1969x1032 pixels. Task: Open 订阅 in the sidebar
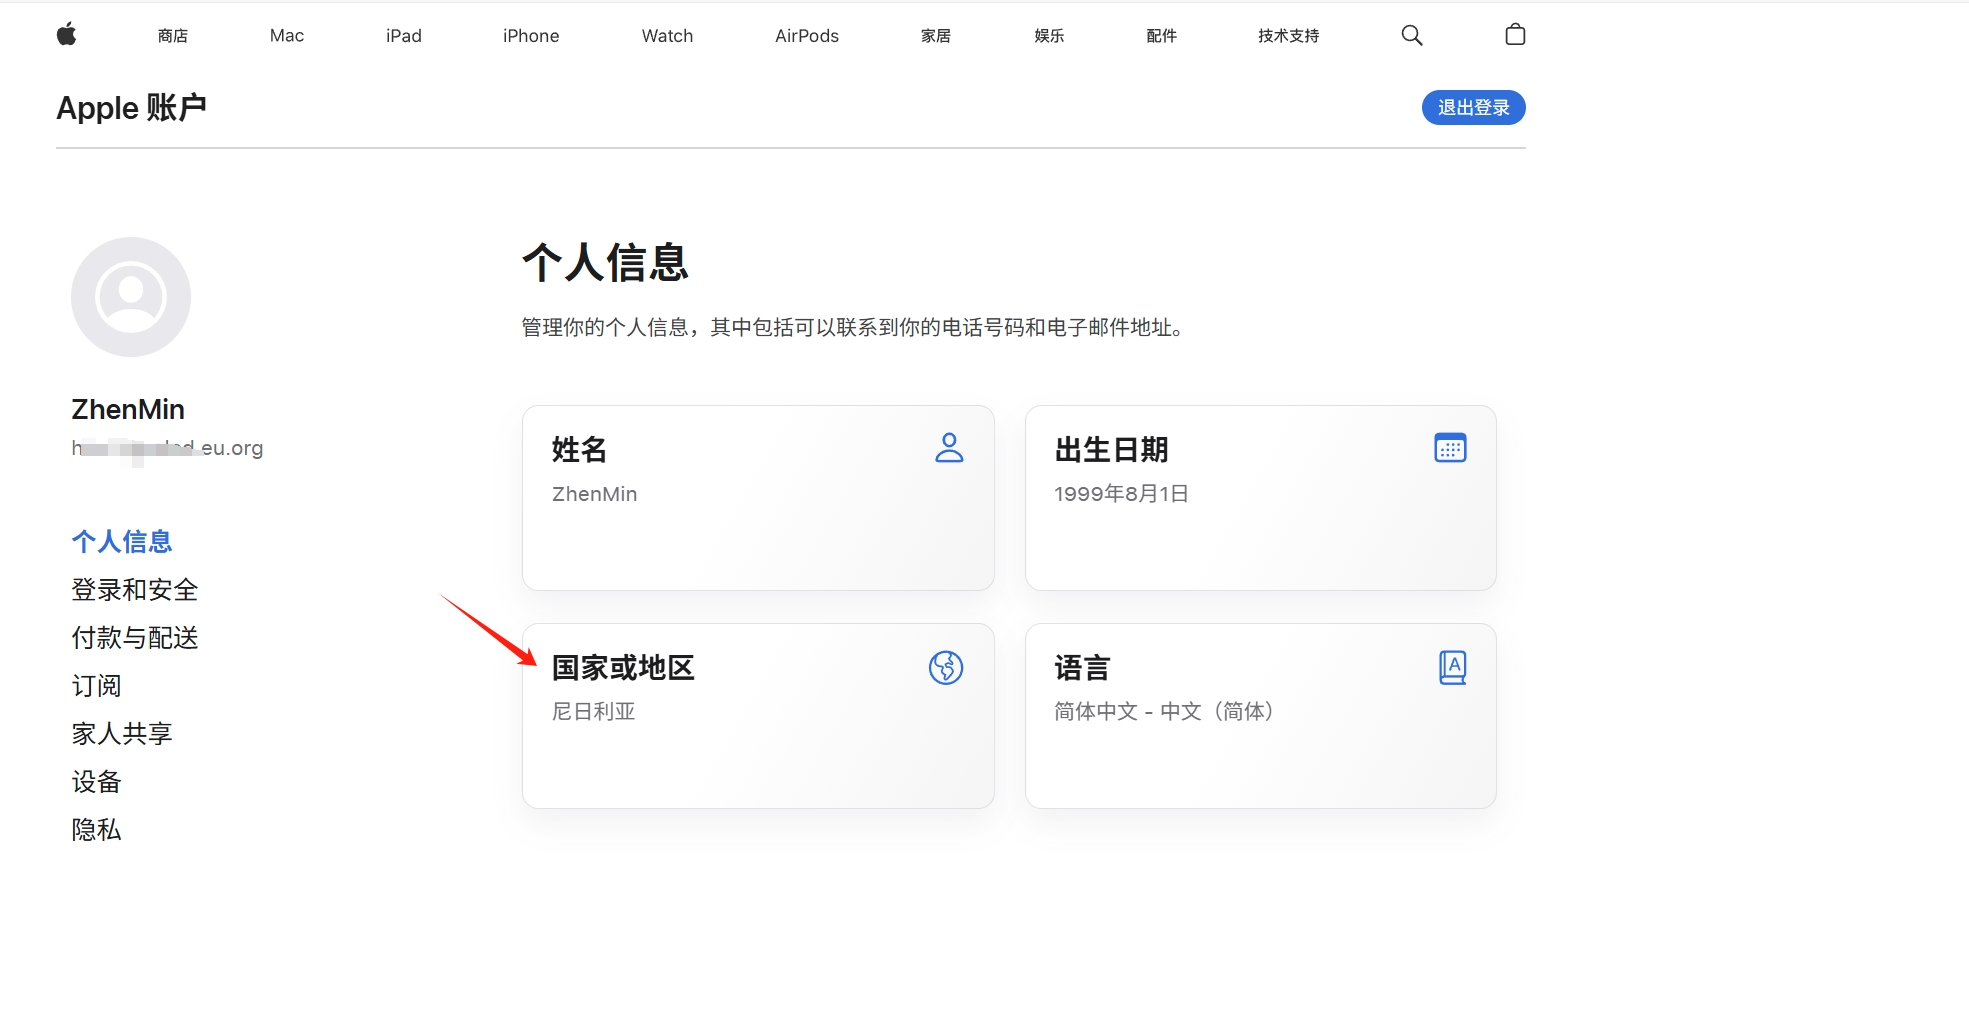tap(96, 685)
